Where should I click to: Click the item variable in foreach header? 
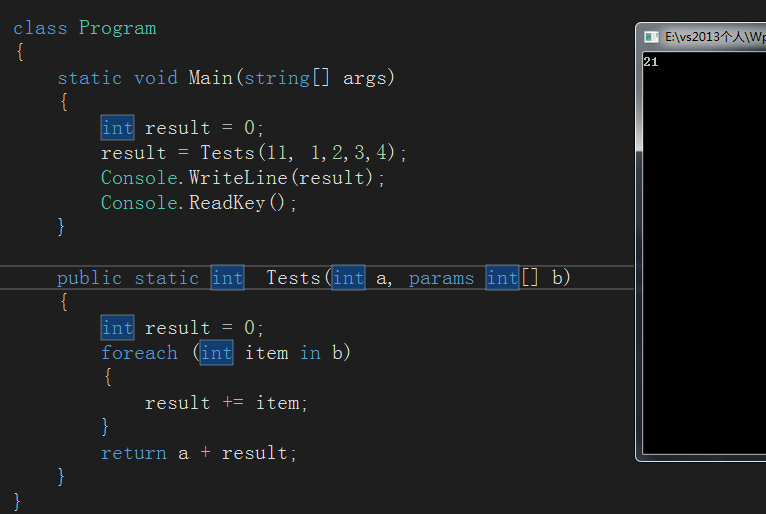(x=266, y=353)
